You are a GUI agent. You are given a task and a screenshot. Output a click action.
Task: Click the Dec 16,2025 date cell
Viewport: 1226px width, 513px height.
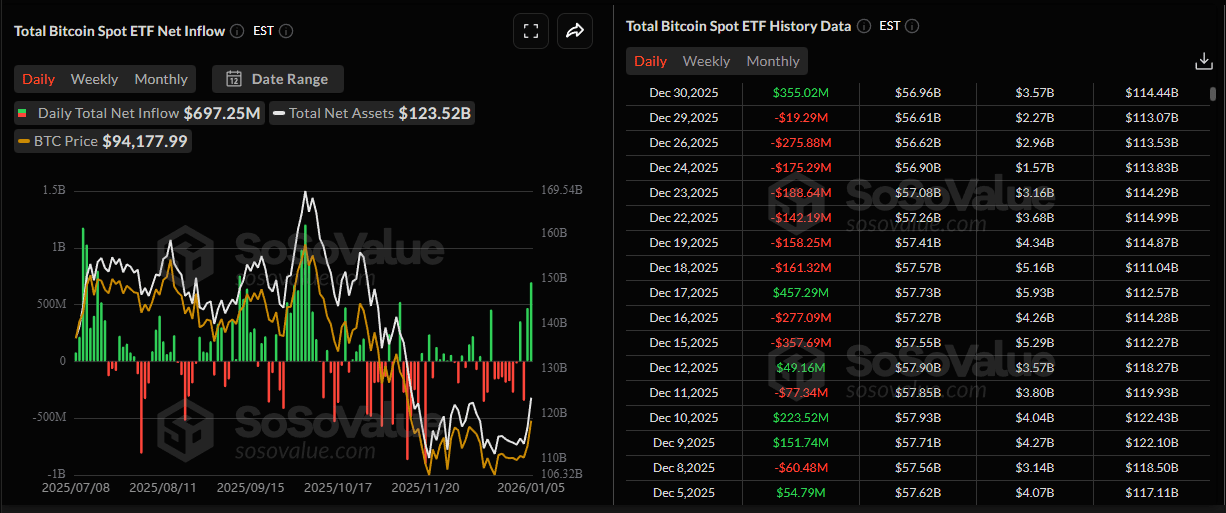tap(684, 318)
